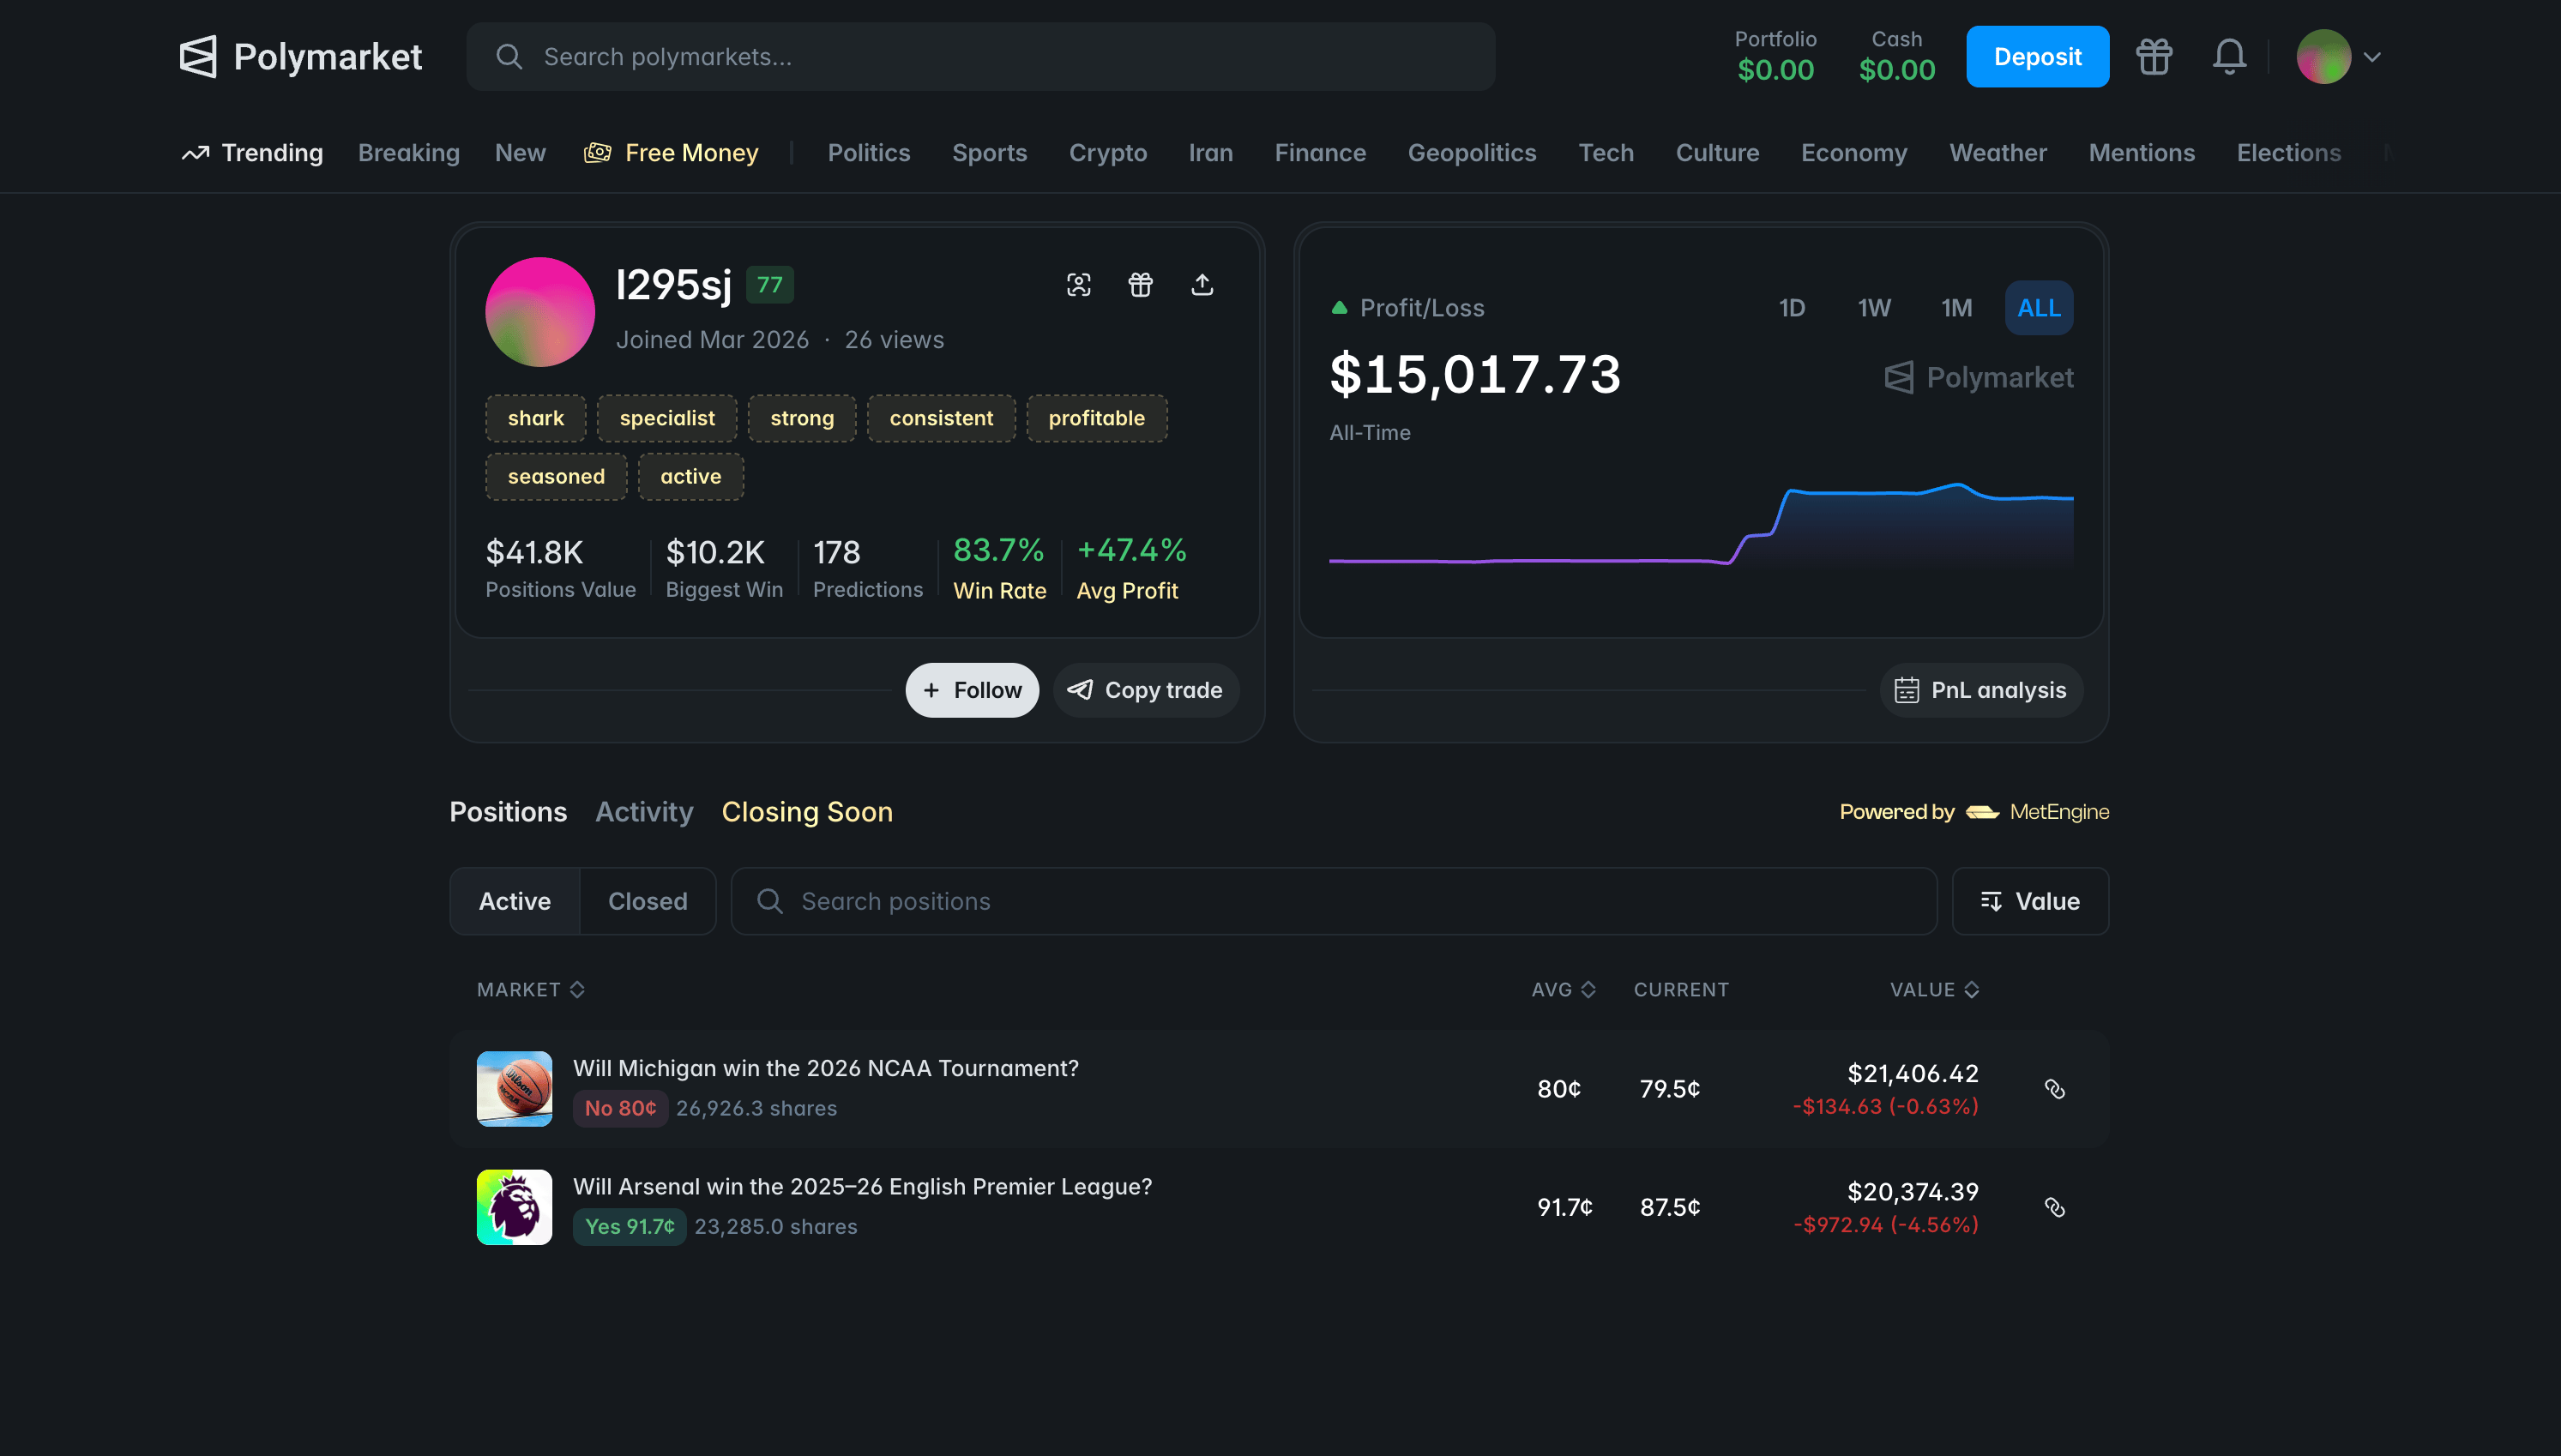Open the Mentions category
This screenshot has width=2561, height=1456.
(x=2141, y=153)
